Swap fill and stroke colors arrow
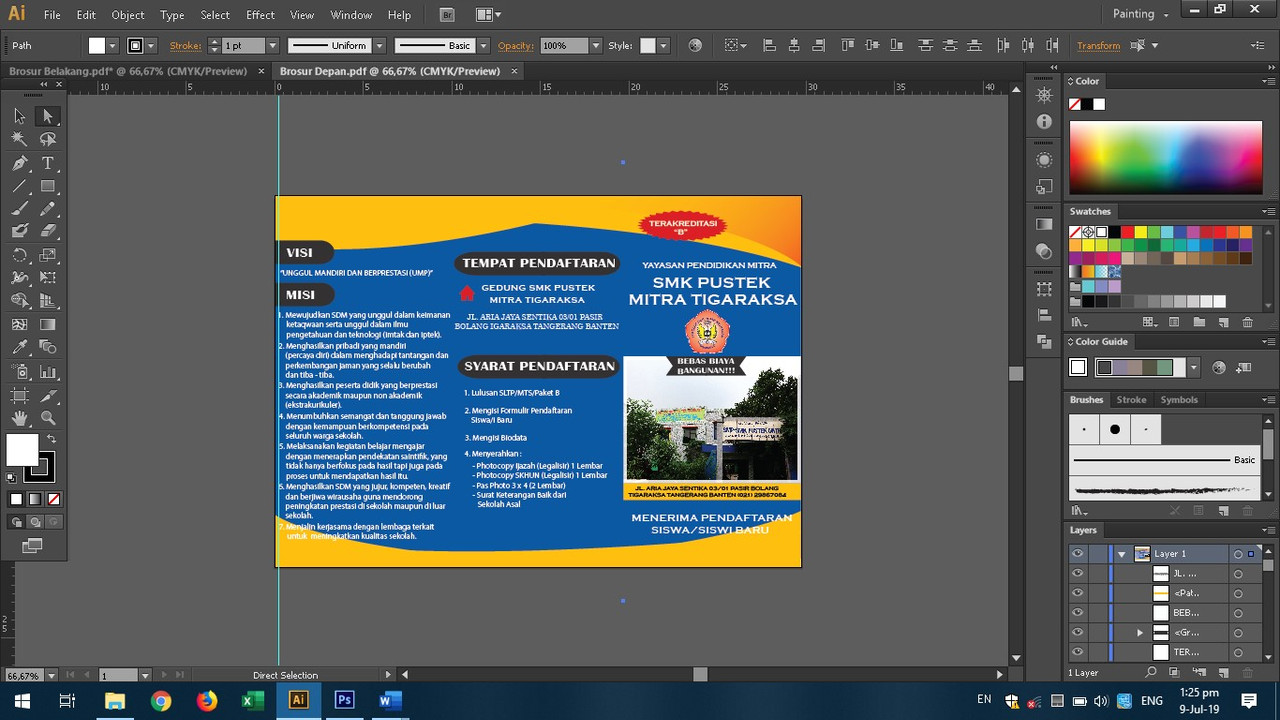The height and width of the screenshot is (720, 1280). [x=51, y=439]
